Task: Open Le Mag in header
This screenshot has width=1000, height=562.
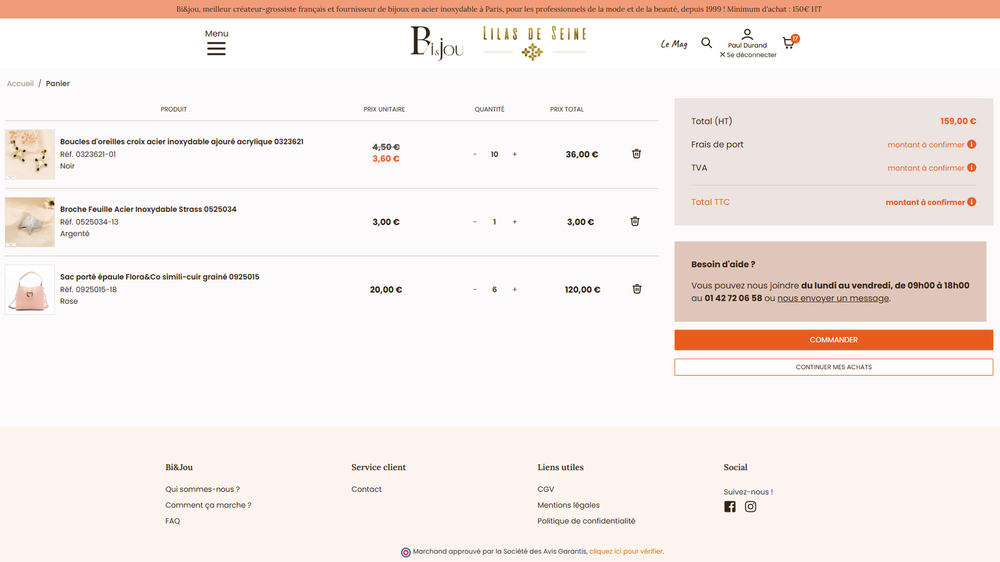Action: click(x=674, y=44)
